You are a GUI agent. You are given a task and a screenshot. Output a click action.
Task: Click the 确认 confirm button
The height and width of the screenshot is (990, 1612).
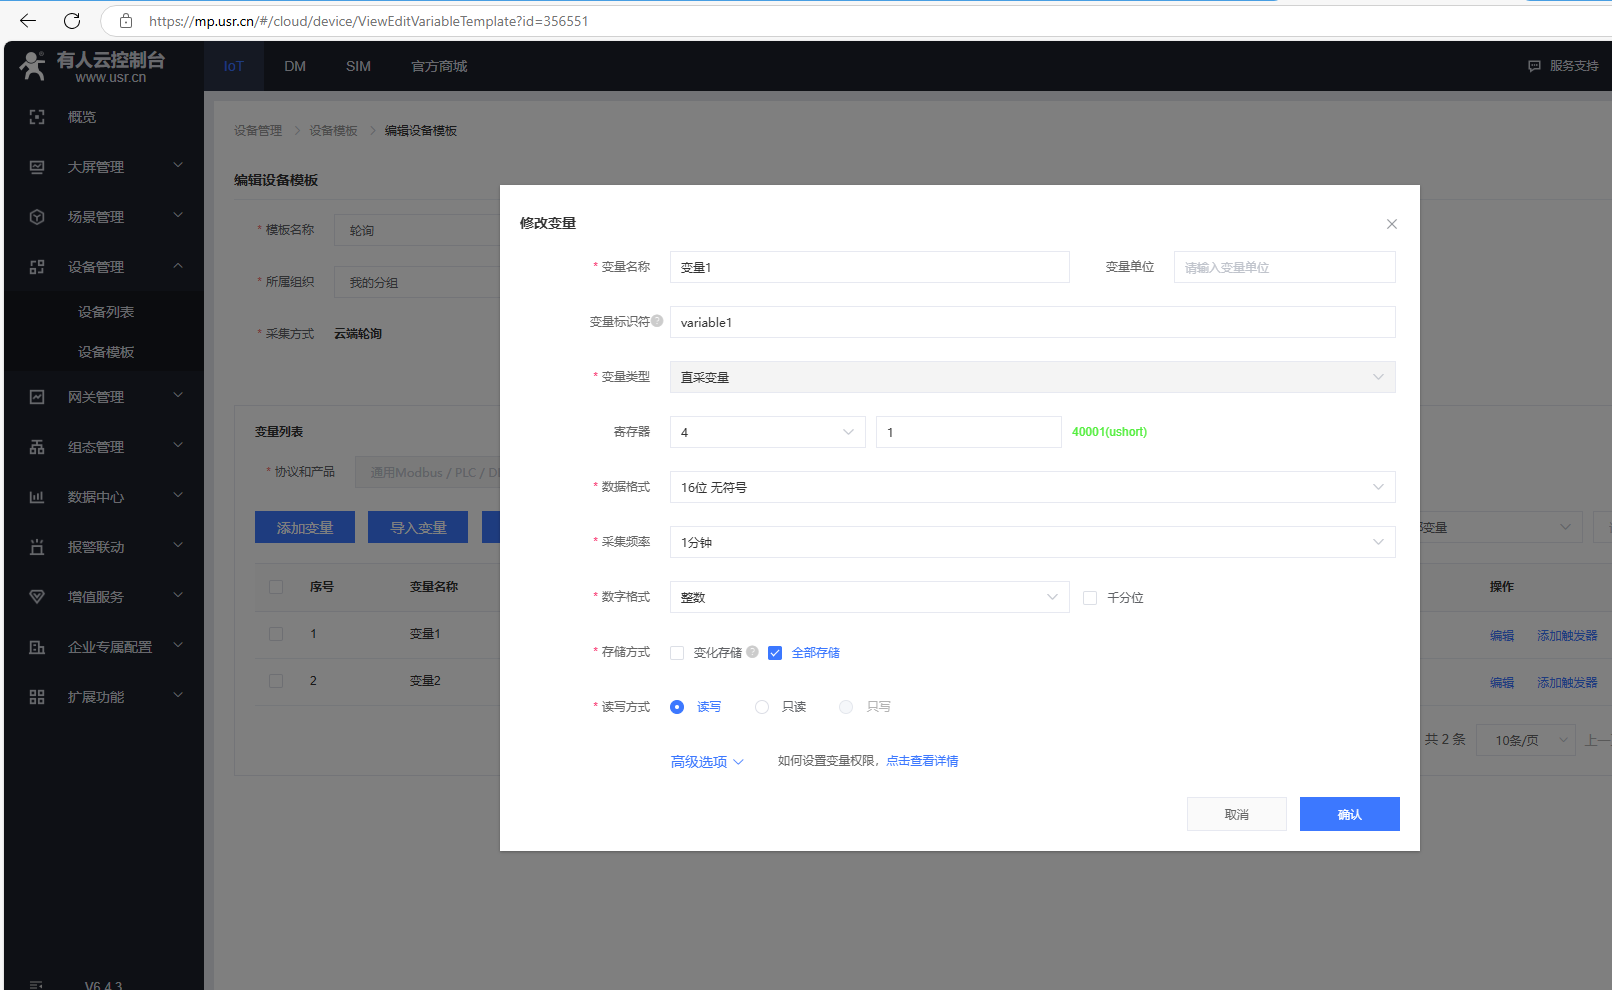(1349, 814)
